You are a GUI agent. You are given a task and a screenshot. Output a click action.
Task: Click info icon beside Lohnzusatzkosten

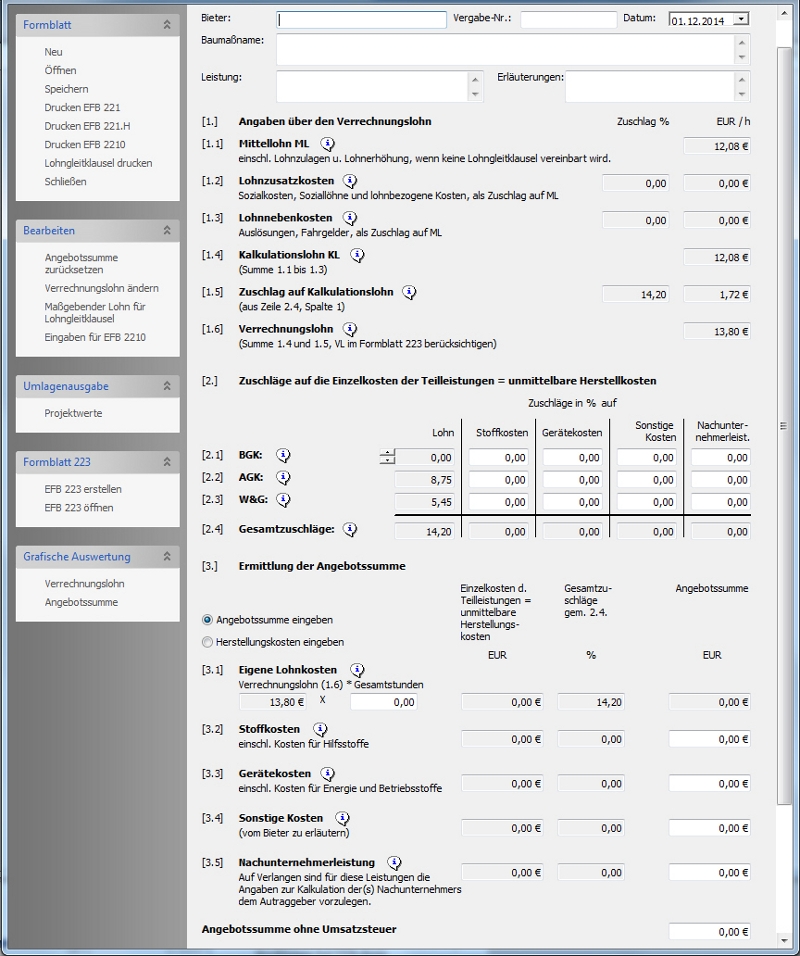tap(349, 181)
